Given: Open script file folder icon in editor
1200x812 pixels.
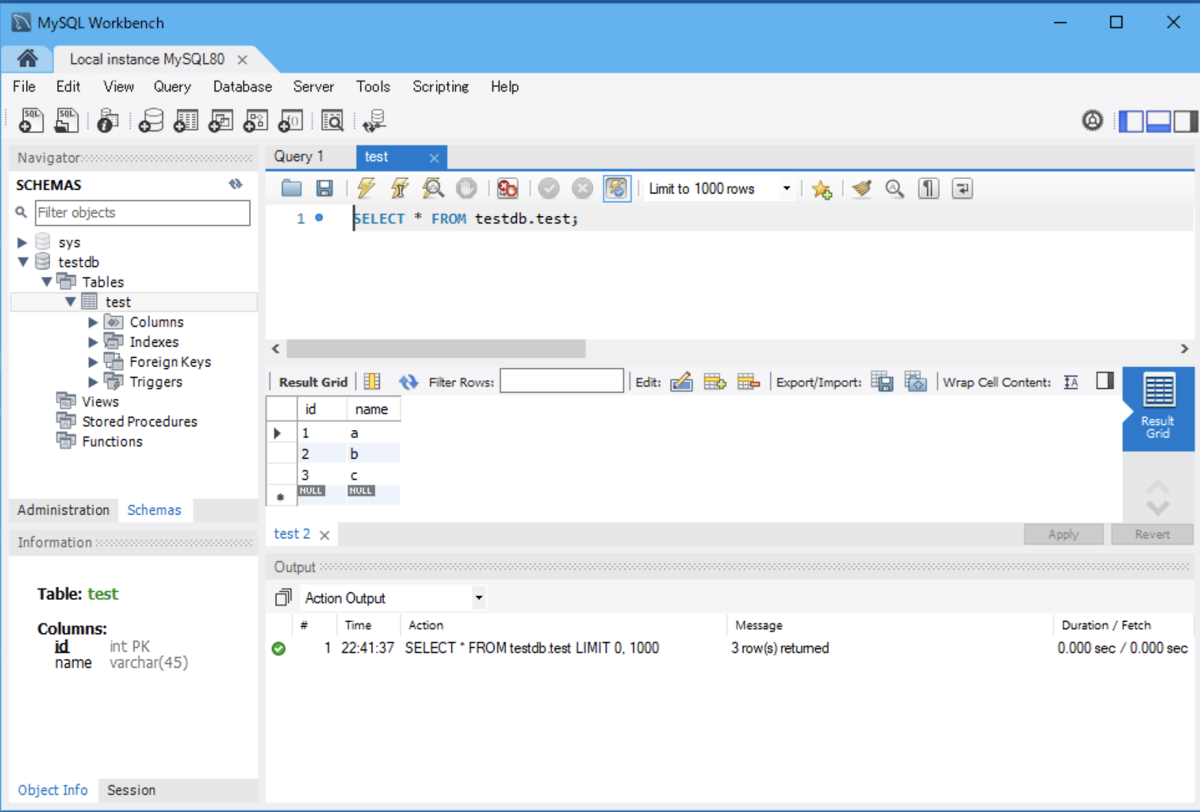Looking at the screenshot, I should point(291,188).
